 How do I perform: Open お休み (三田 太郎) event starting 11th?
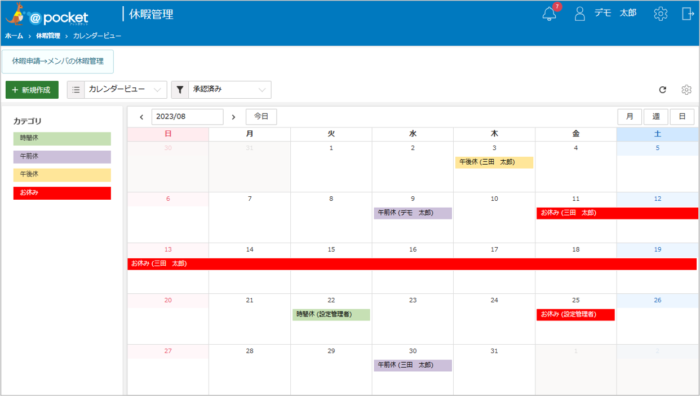pos(617,213)
